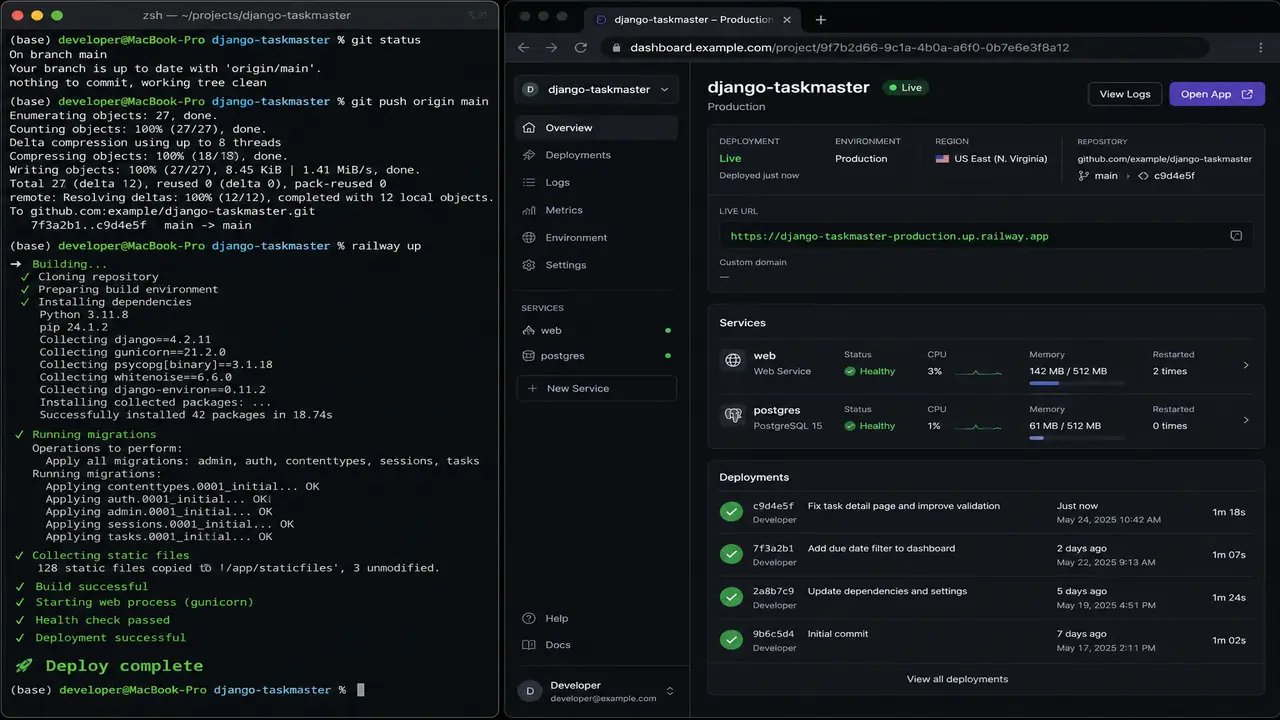Viewport: 1280px width, 720px height.
Task: Expand the postgres service row chevron
Action: pos(1246,420)
